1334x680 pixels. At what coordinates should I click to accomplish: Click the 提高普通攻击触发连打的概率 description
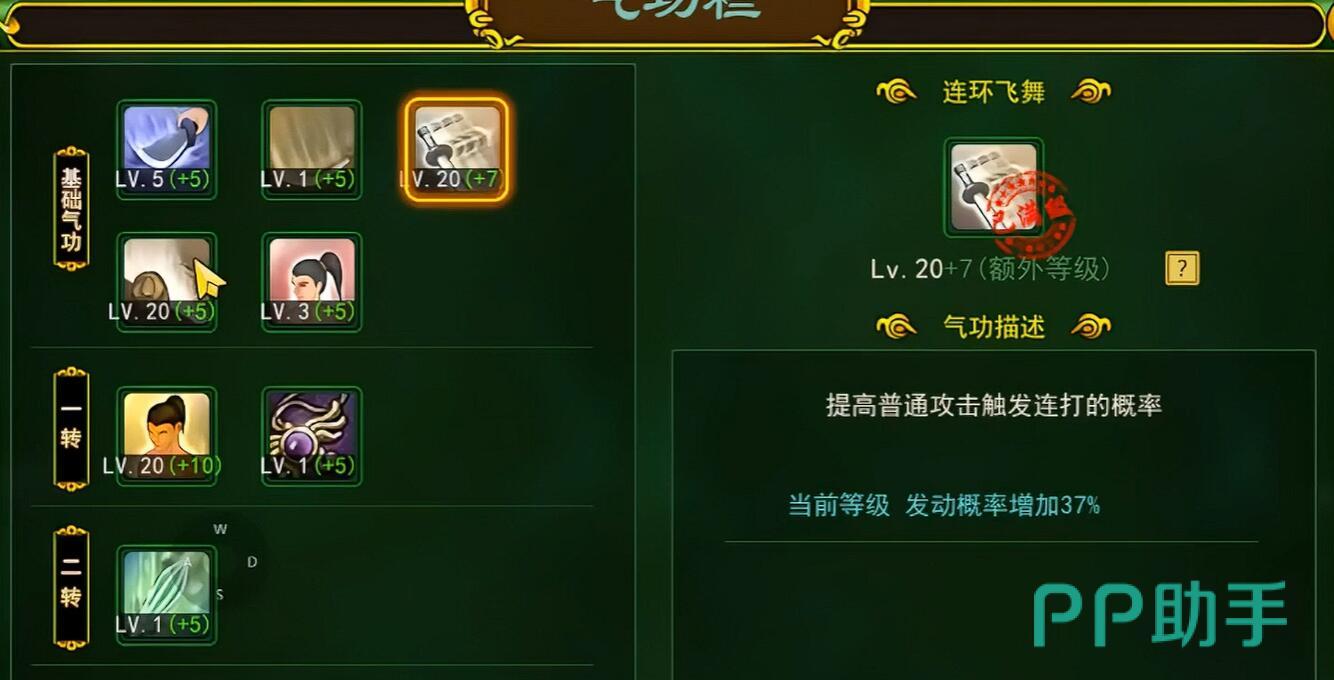click(x=994, y=405)
